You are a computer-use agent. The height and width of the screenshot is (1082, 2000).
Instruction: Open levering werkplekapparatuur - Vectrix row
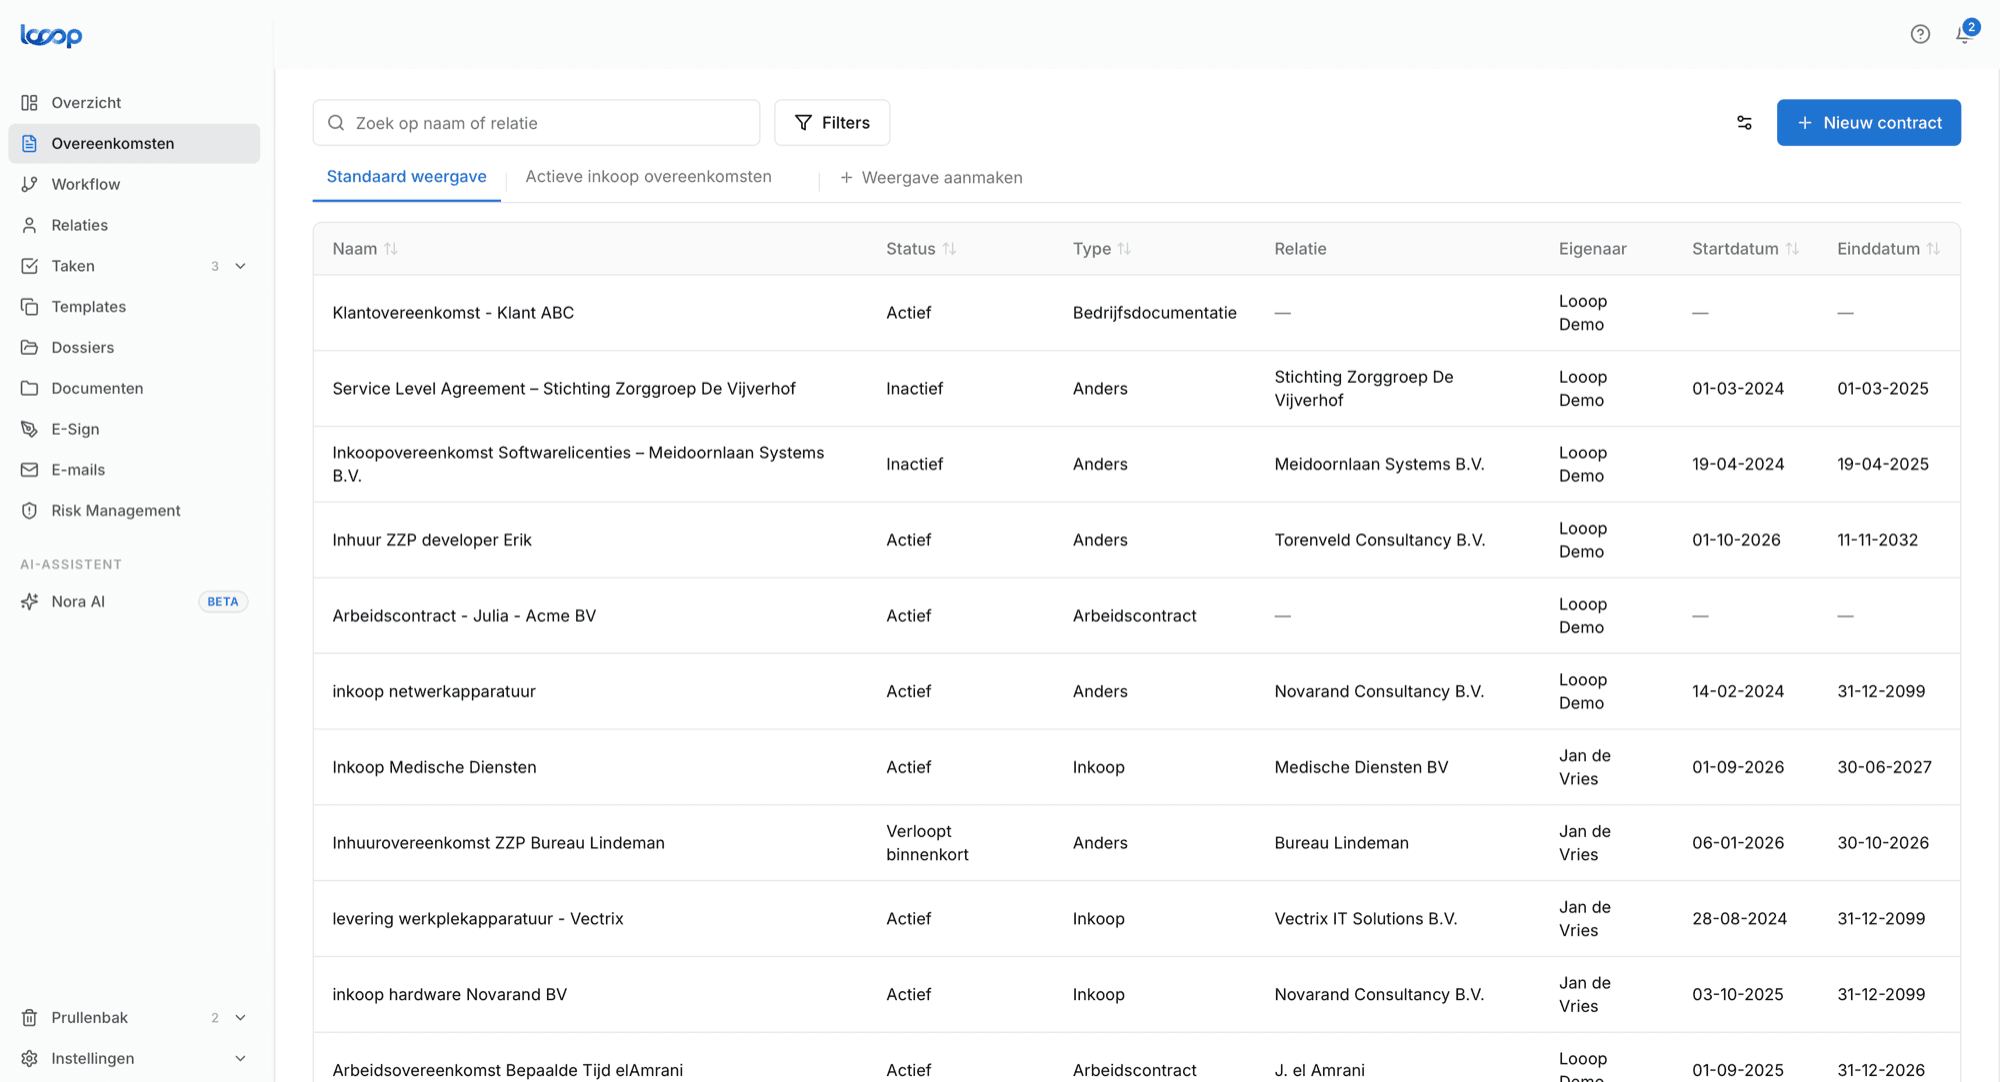pos(1137,919)
